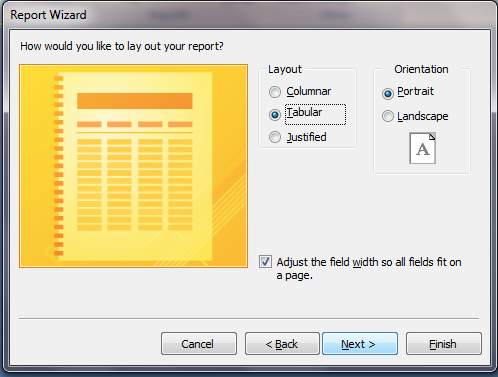Screen dimensions: 498x377
Task: Click the Adjust the field width label text
Action: click(x=369, y=269)
